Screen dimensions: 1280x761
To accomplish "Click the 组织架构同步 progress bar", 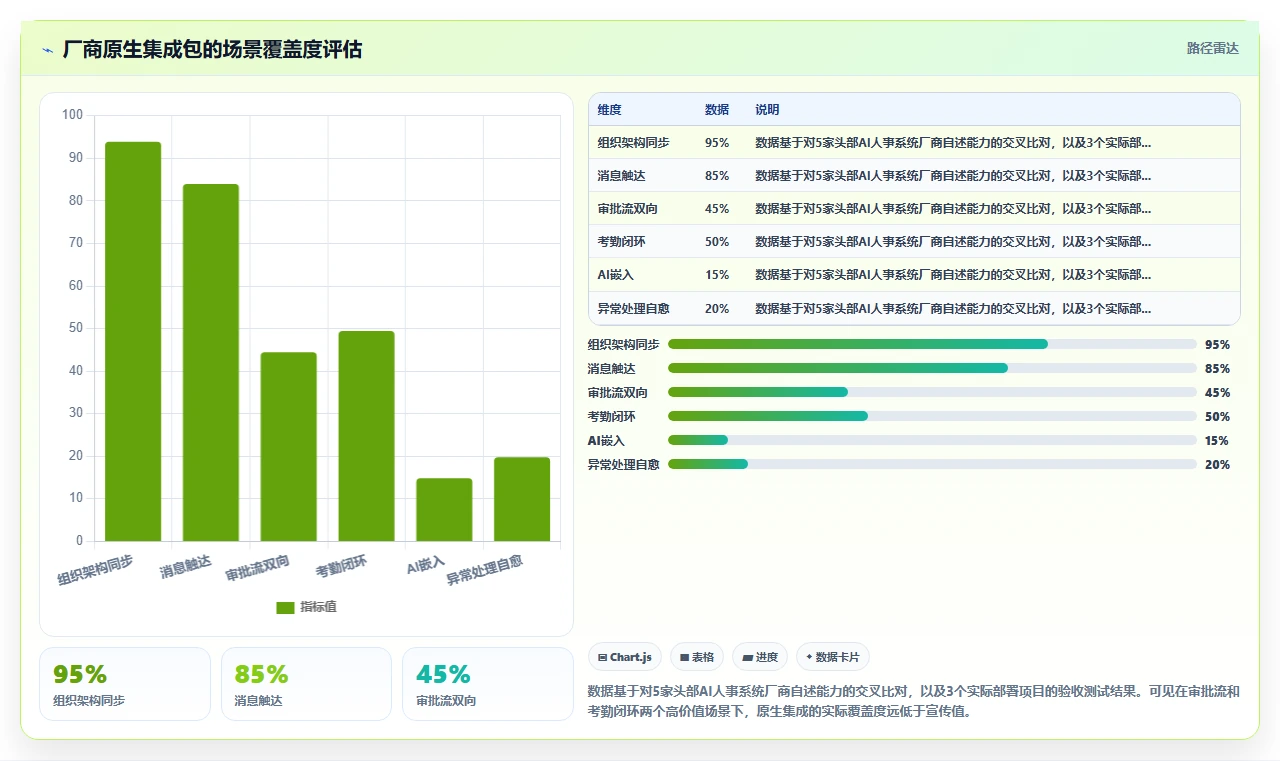I will 932,344.
